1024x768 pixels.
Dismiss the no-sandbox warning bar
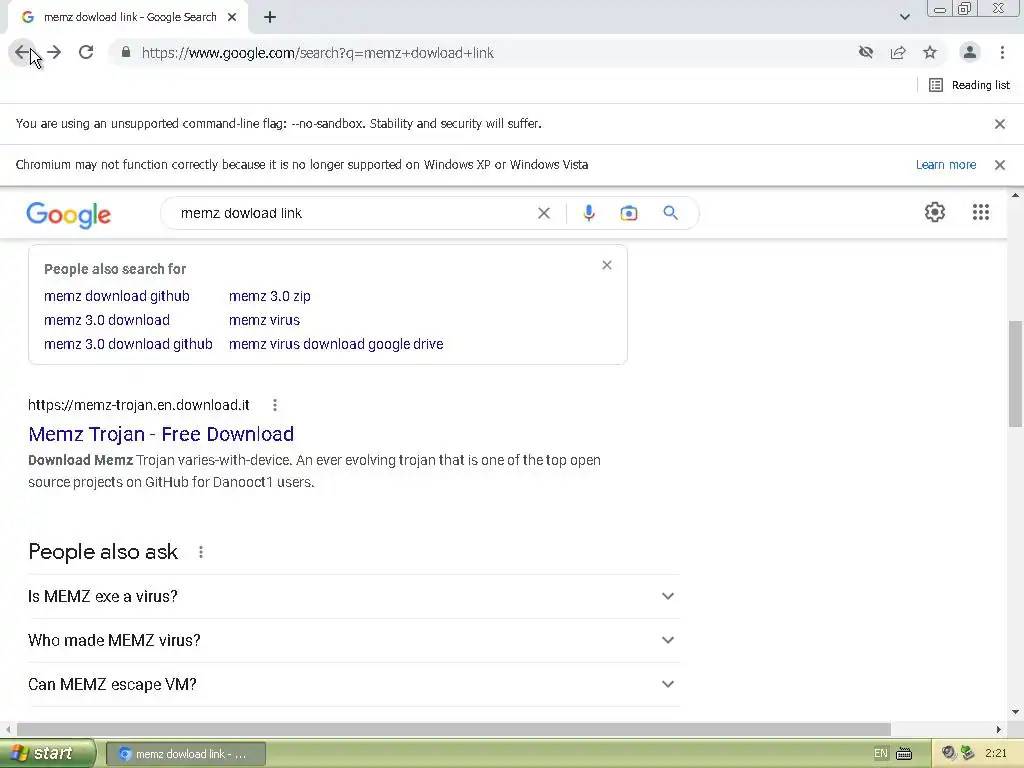point(1000,124)
